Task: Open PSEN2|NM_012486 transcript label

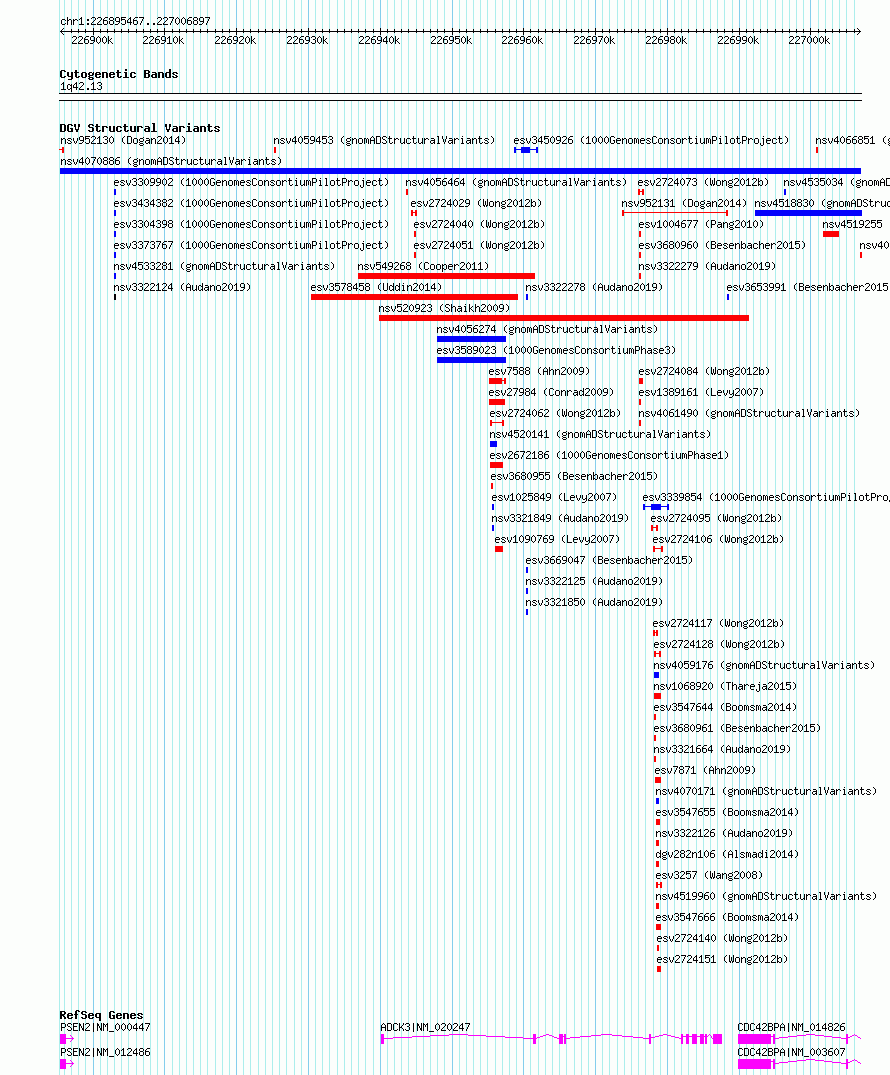Action: click(105, 1052)
